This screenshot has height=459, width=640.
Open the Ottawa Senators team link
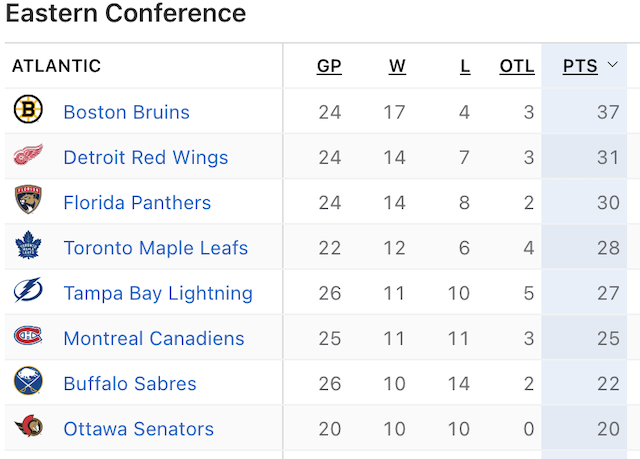point(139,429)
